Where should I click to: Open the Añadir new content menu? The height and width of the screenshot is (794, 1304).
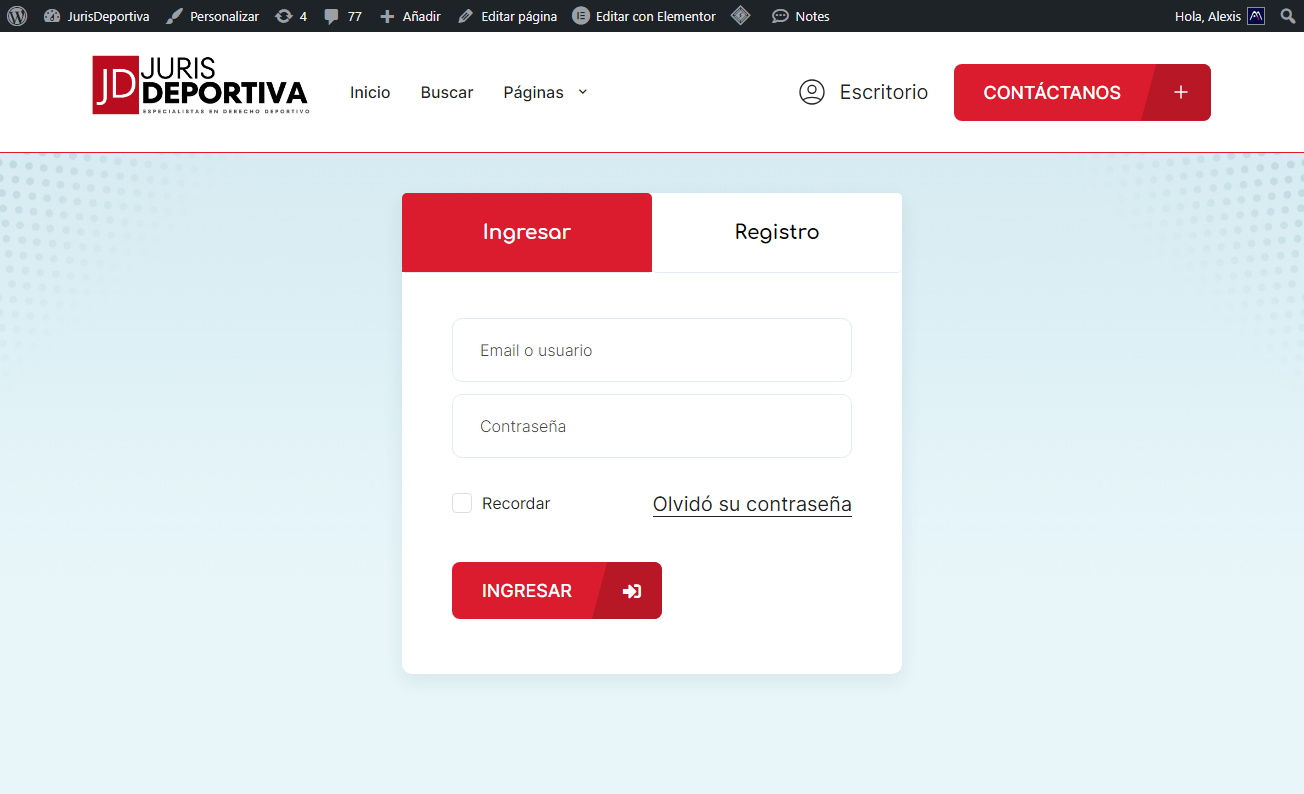pos(411,16)
